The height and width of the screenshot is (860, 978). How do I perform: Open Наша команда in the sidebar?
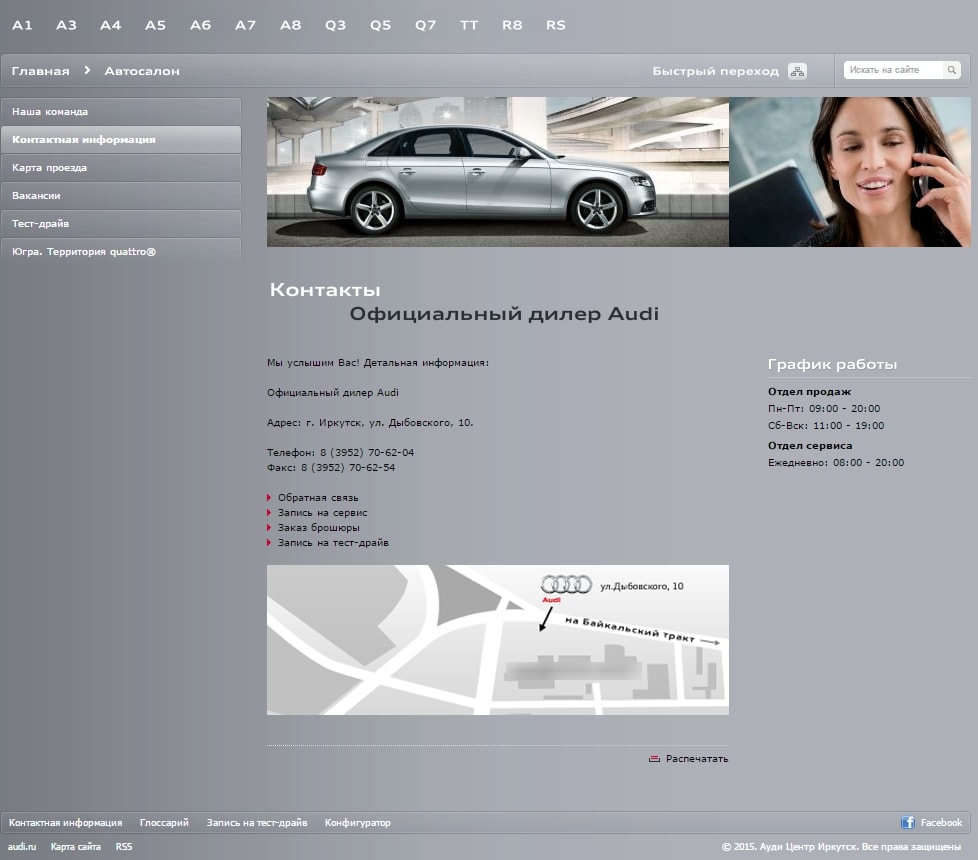[x=121, y=112]
